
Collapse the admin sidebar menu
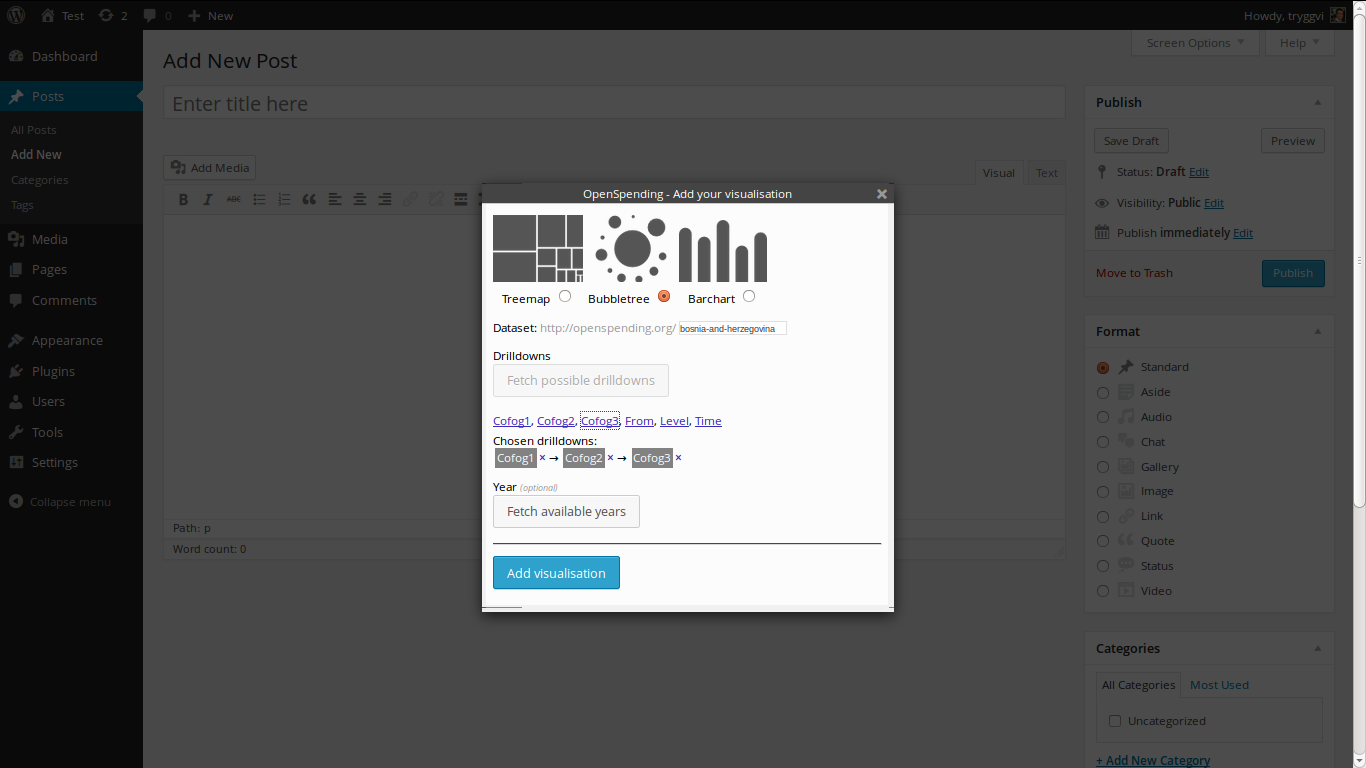pos(60,502)
